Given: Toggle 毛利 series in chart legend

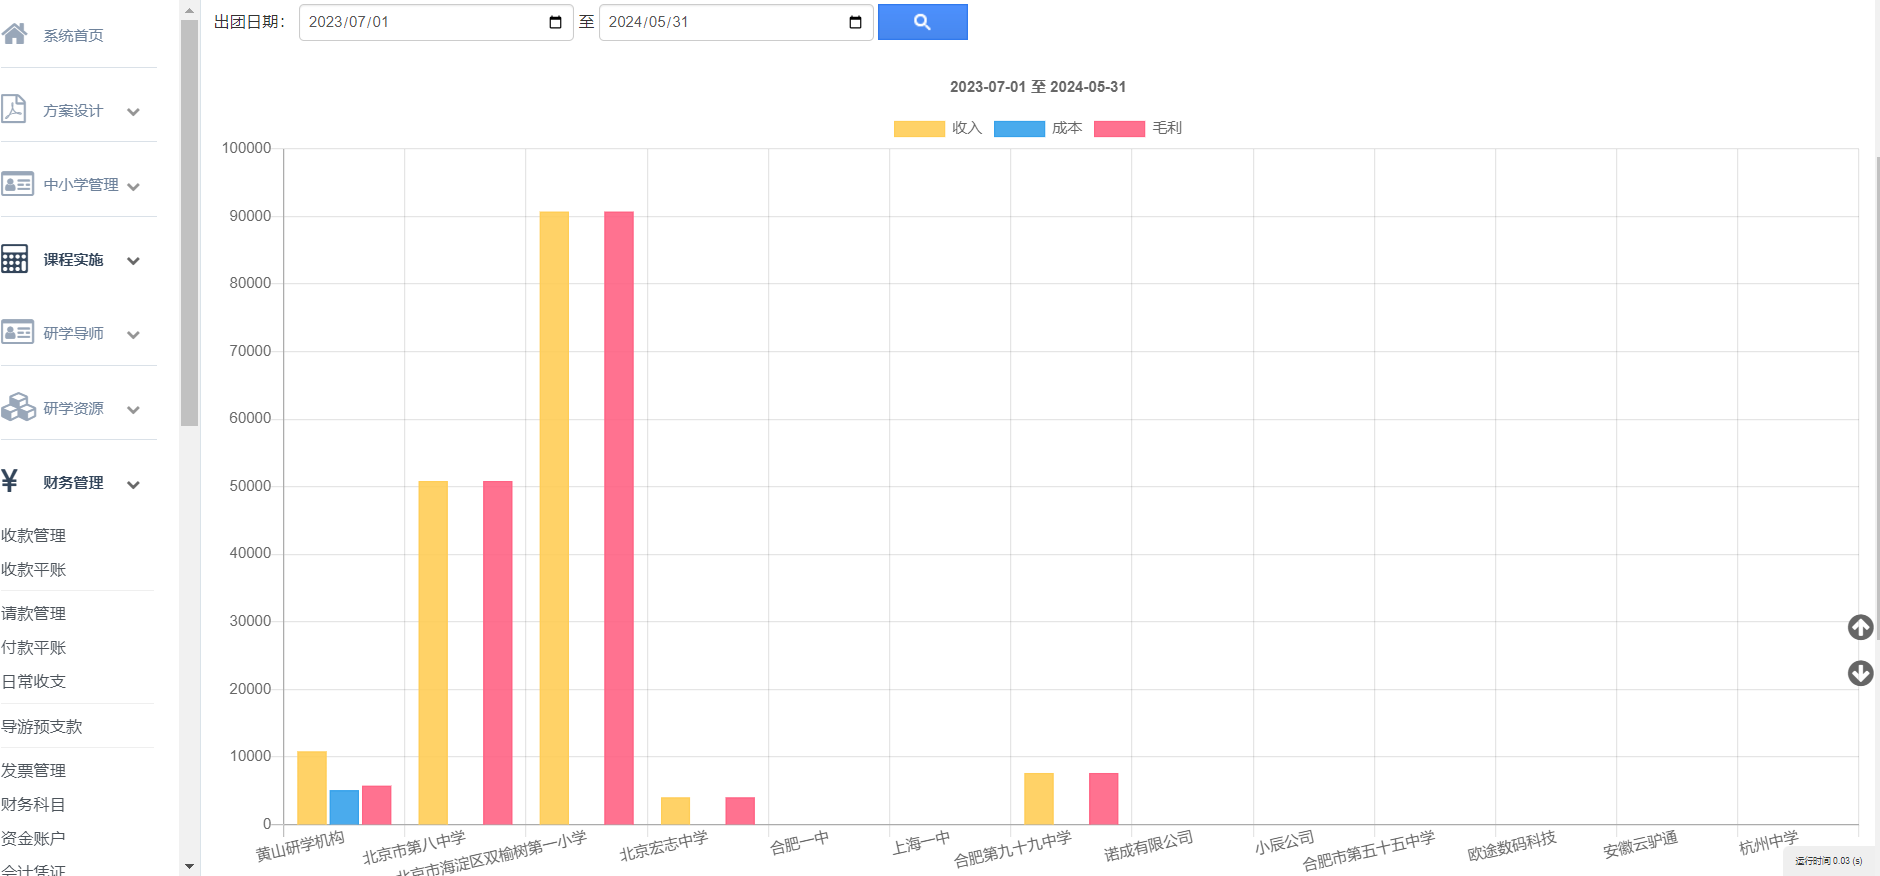Looking at the screenshot, I should pos(1138,128).
